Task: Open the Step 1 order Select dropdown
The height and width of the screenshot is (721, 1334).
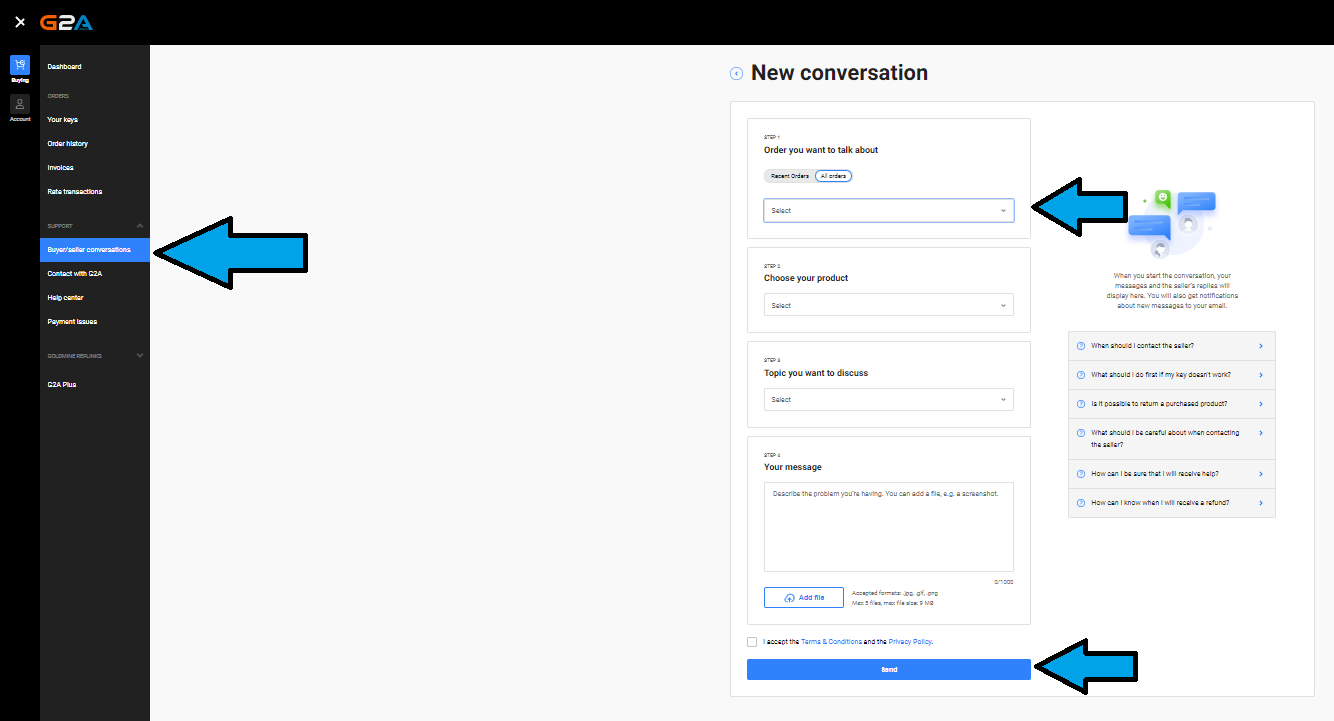Action: [x=888, y=210]
